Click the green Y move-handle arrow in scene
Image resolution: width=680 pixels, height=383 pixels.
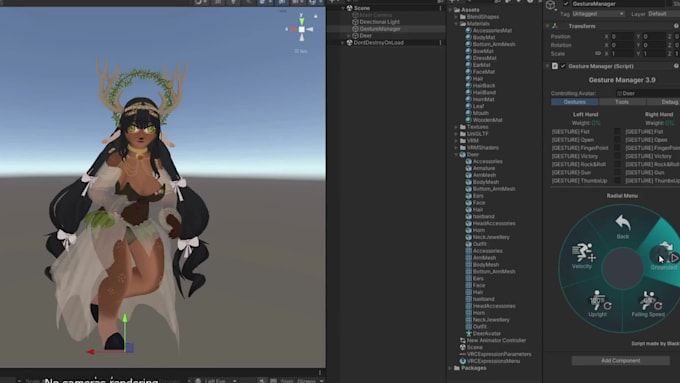click(x=125, y=319)
